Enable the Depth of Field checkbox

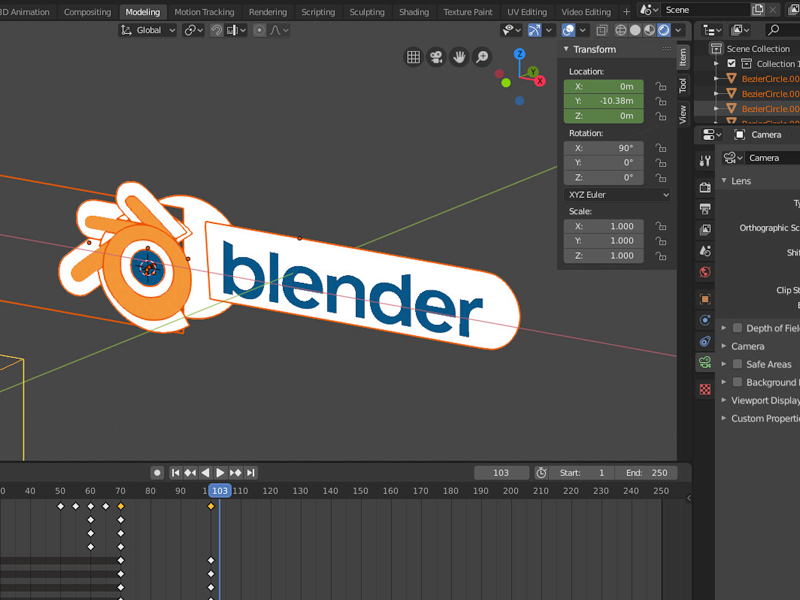(737, 328)
